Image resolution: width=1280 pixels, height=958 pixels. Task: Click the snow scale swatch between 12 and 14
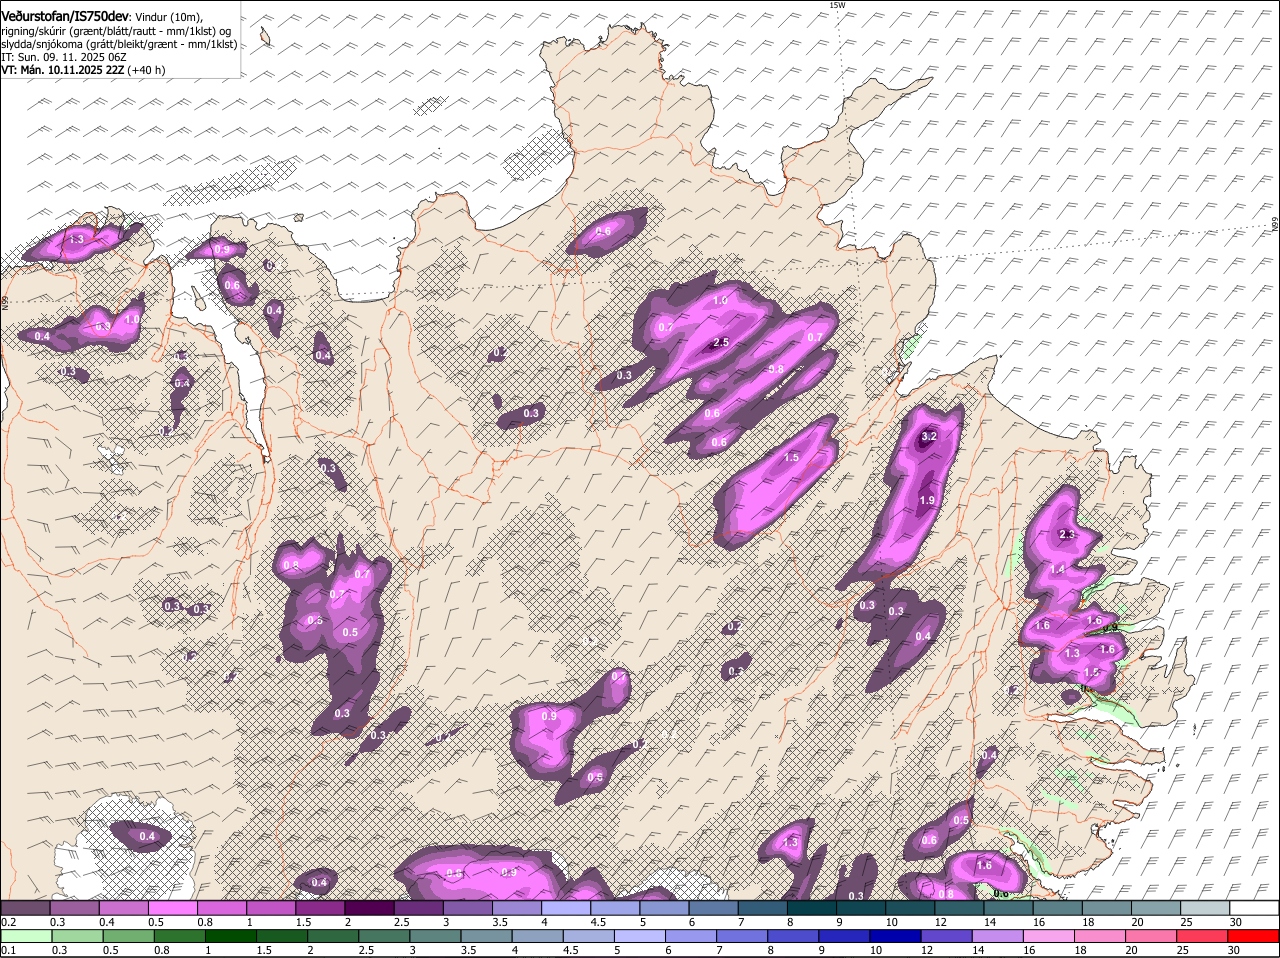960,908
